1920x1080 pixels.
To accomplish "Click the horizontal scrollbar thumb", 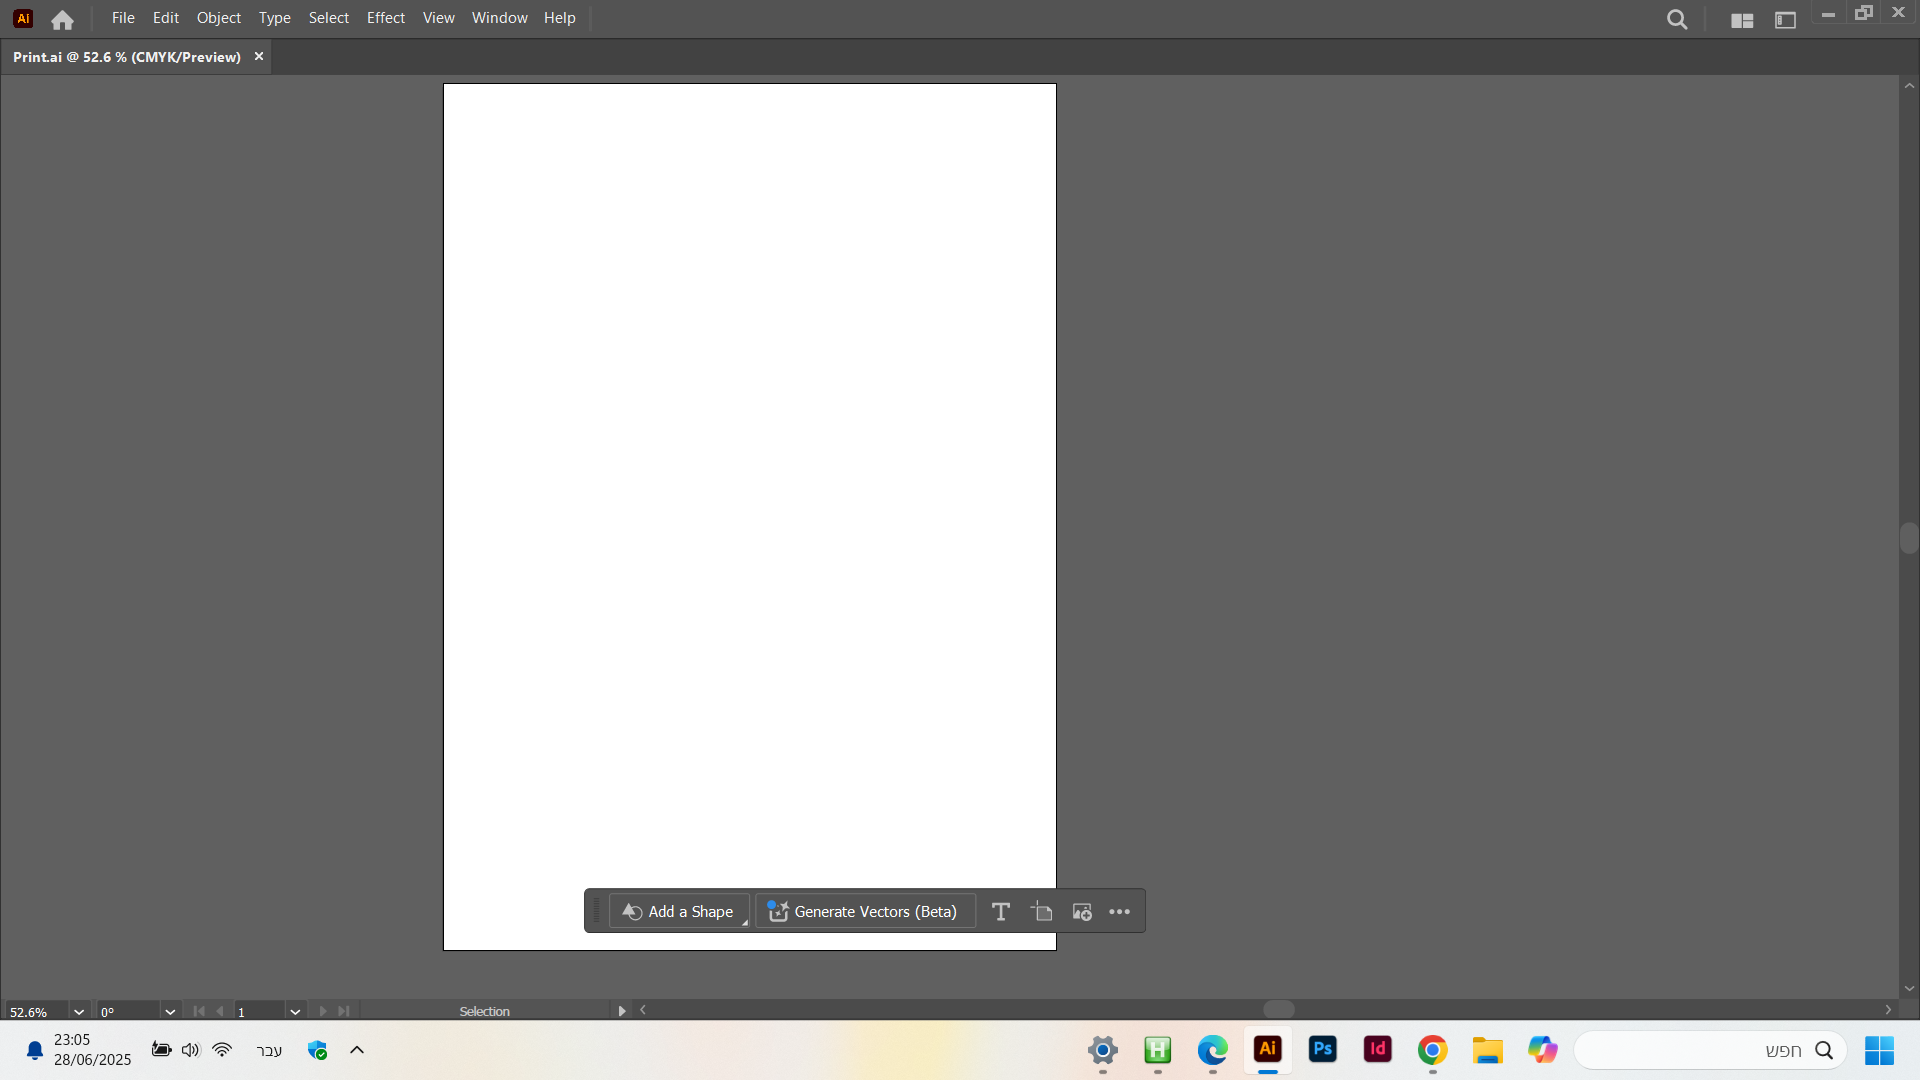I will tap(1278, 1010).
